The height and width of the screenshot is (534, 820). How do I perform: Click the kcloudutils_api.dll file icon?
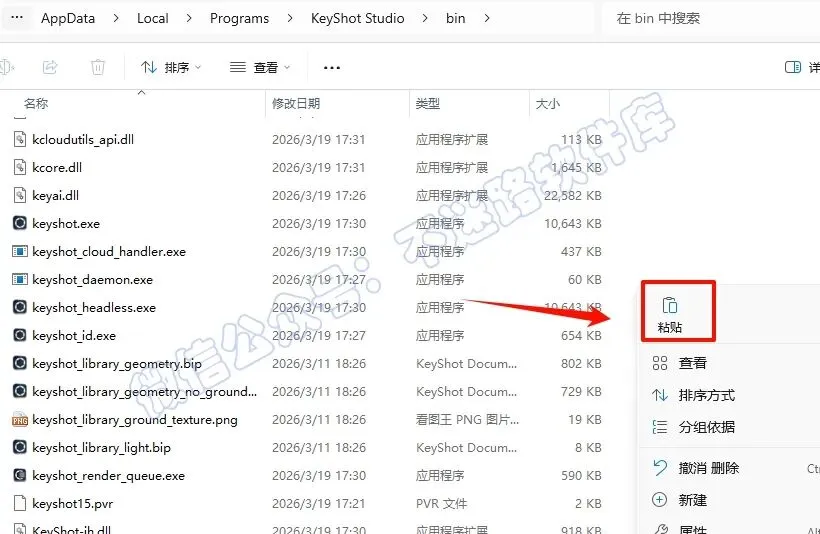click(x=19, y=139)
